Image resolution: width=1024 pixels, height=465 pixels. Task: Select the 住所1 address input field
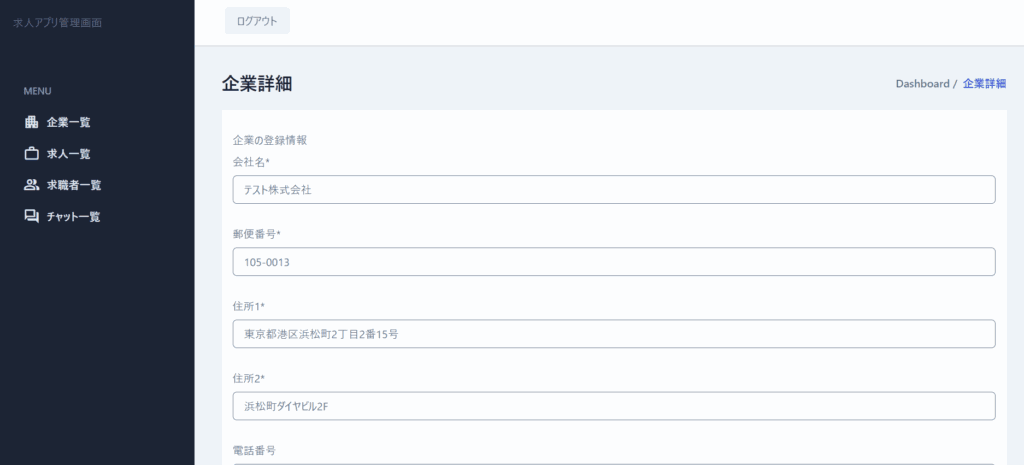pos(613,334)
